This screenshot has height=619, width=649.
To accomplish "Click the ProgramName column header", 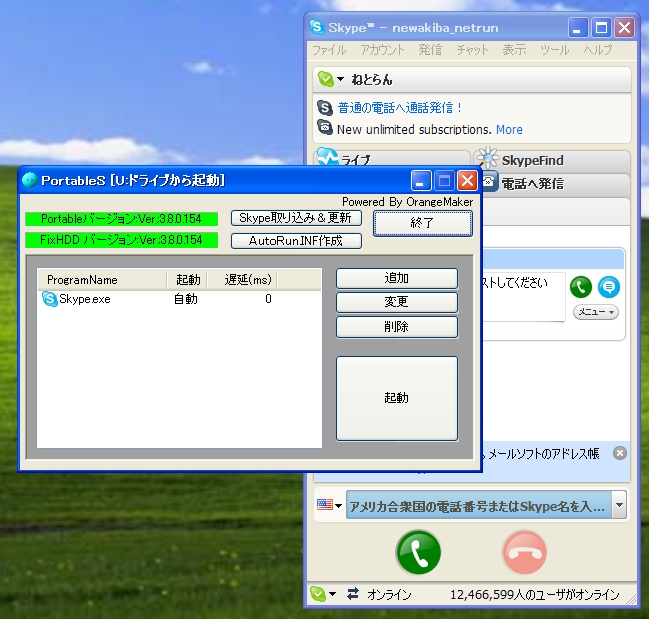I will (x=102, y=280).
